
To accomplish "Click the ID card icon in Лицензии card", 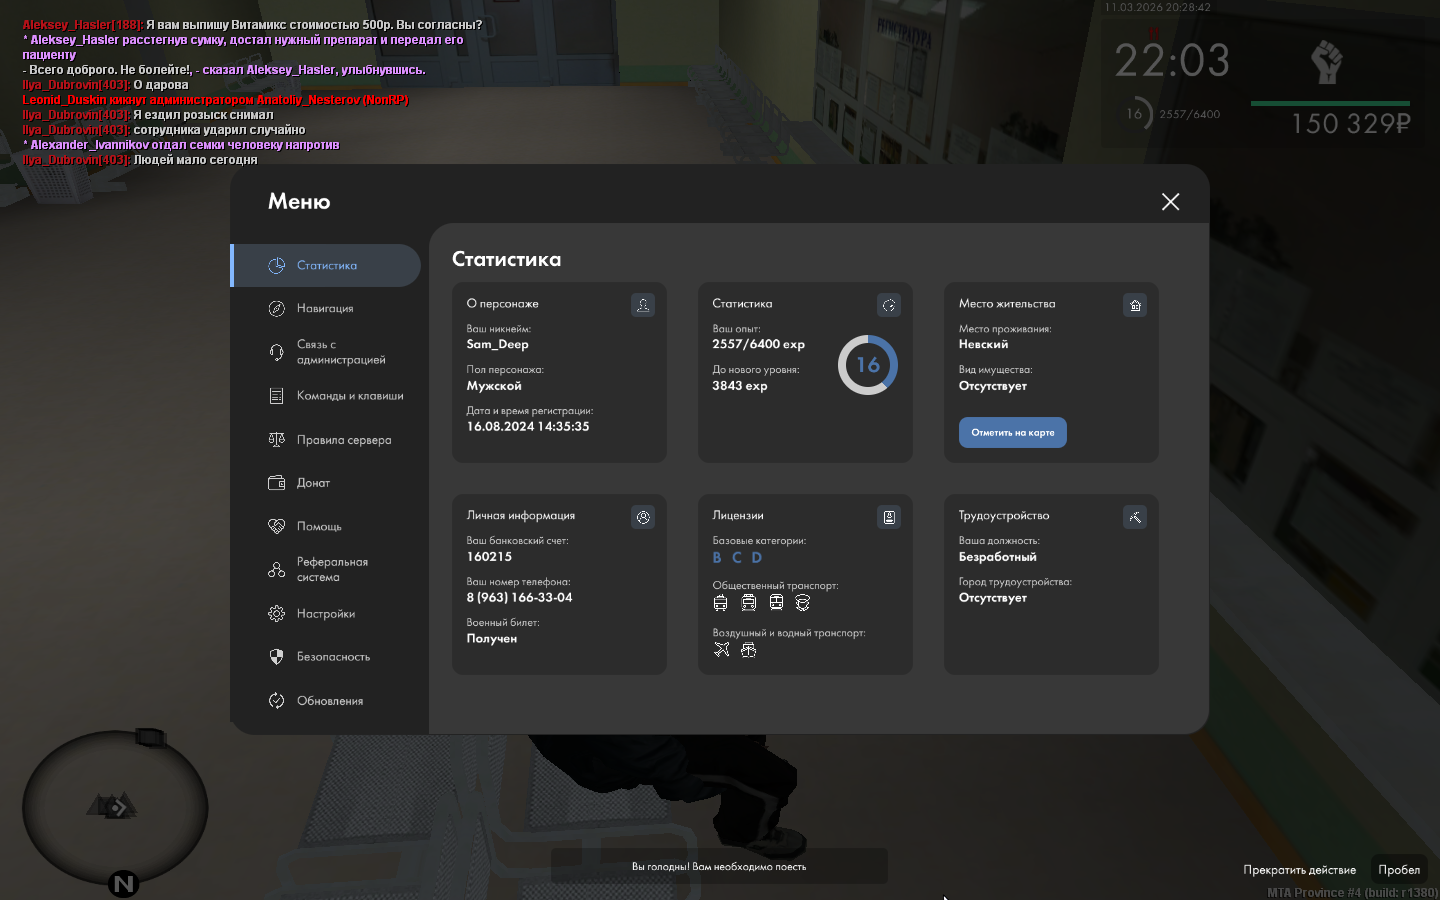I will tap(889, 517).
